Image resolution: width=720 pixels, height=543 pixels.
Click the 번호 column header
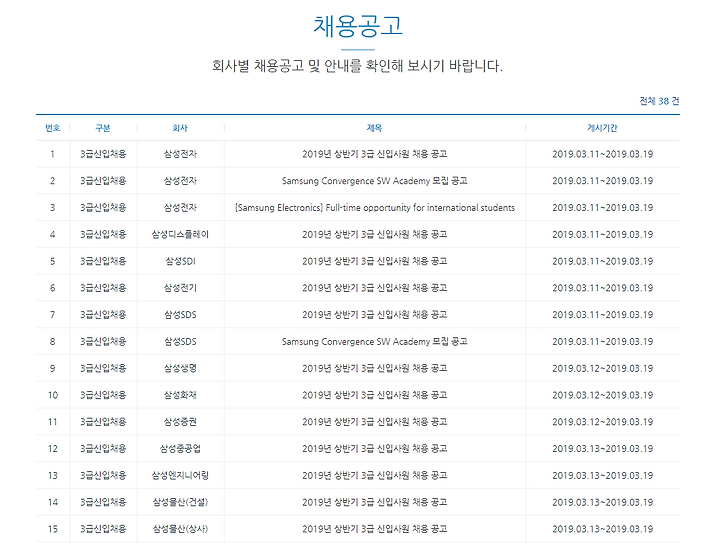coord(52,128)
